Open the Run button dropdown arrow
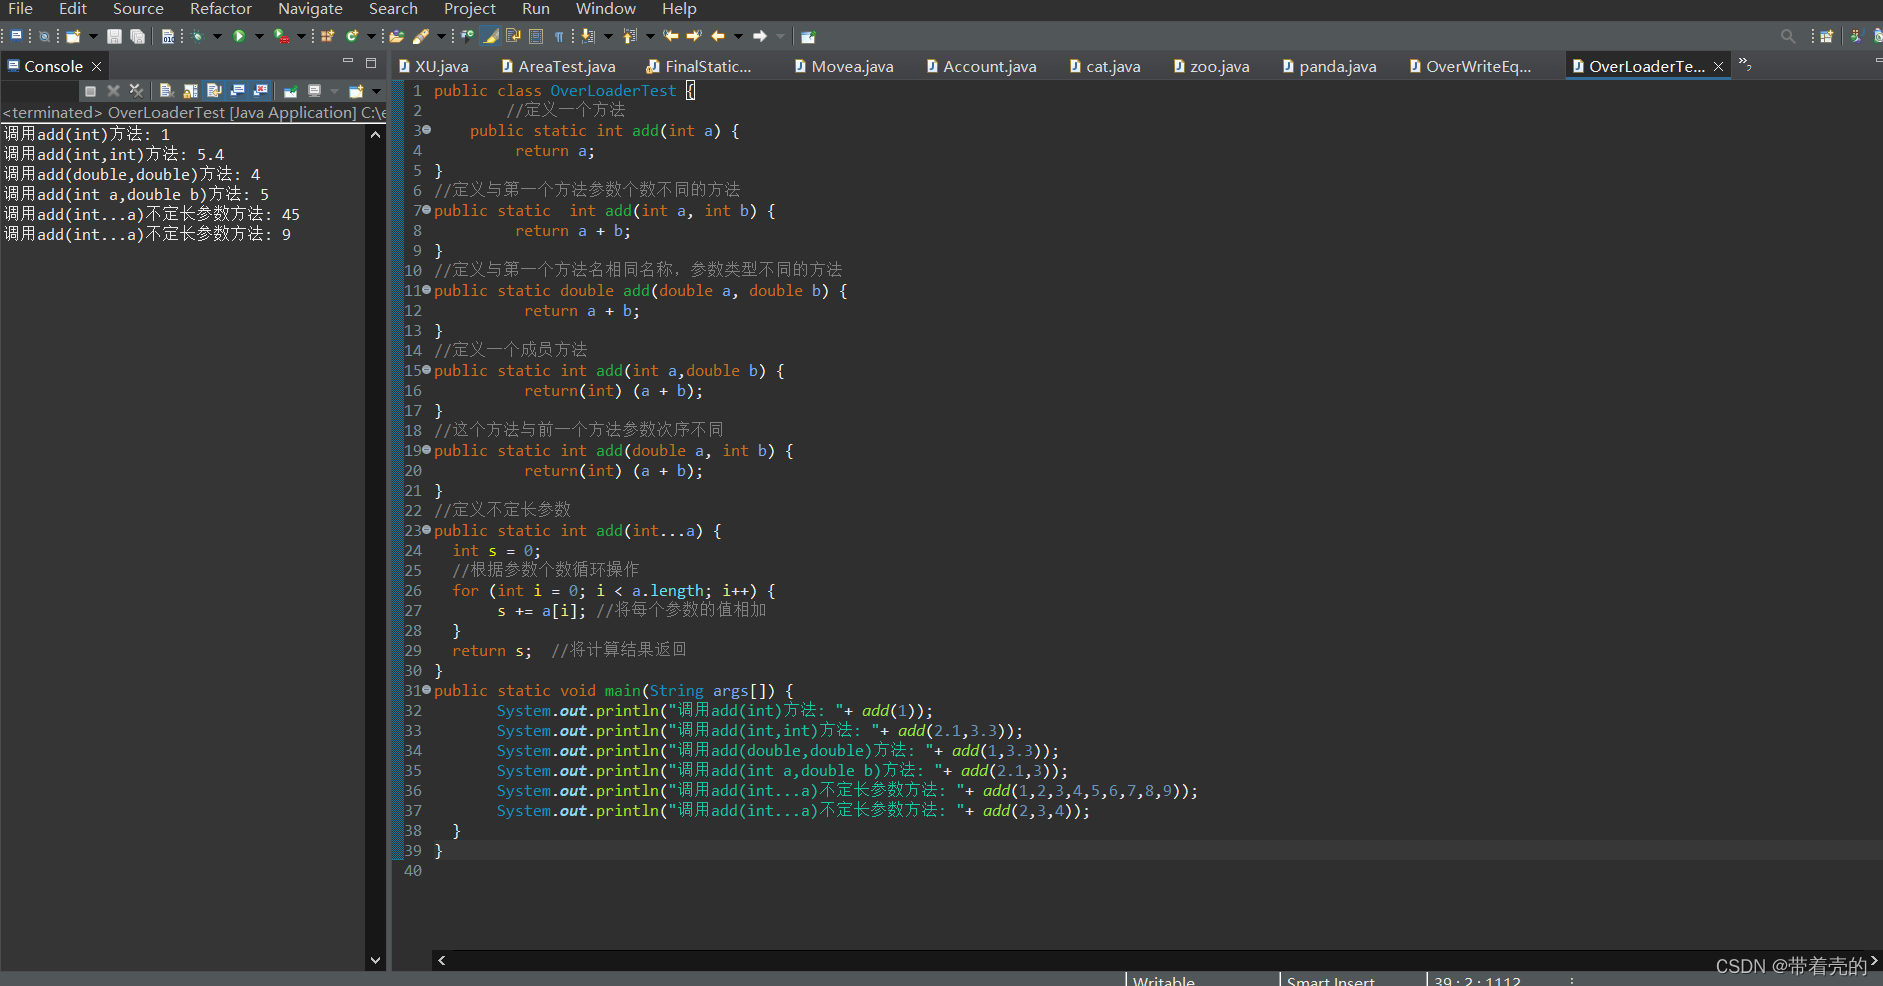The width and height of the screenshot is (1883, 986). tap(259, 36)
